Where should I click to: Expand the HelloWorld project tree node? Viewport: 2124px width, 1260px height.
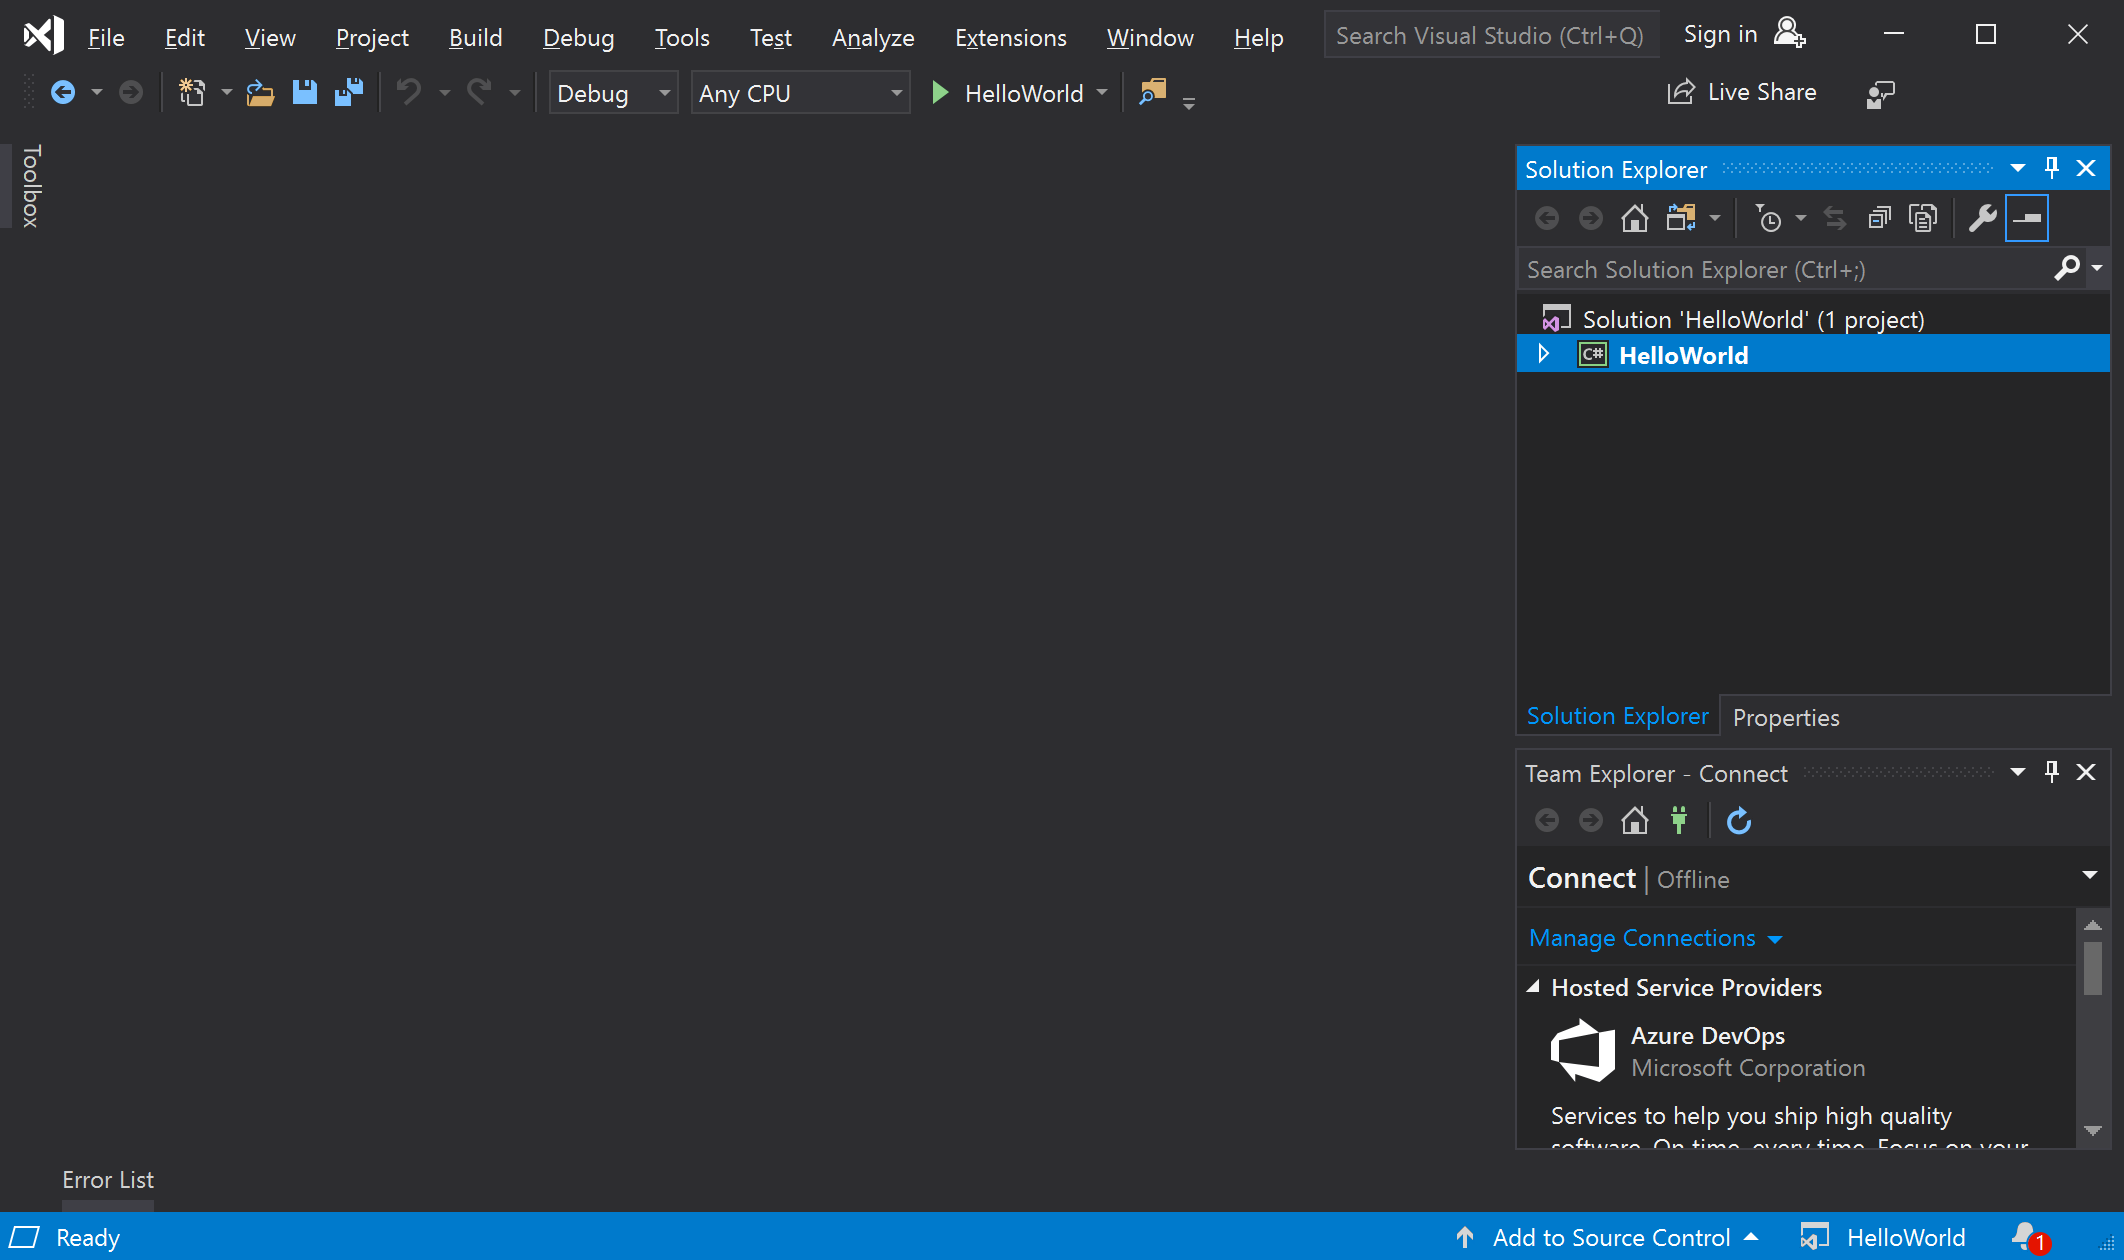[x=1545, y=356]
